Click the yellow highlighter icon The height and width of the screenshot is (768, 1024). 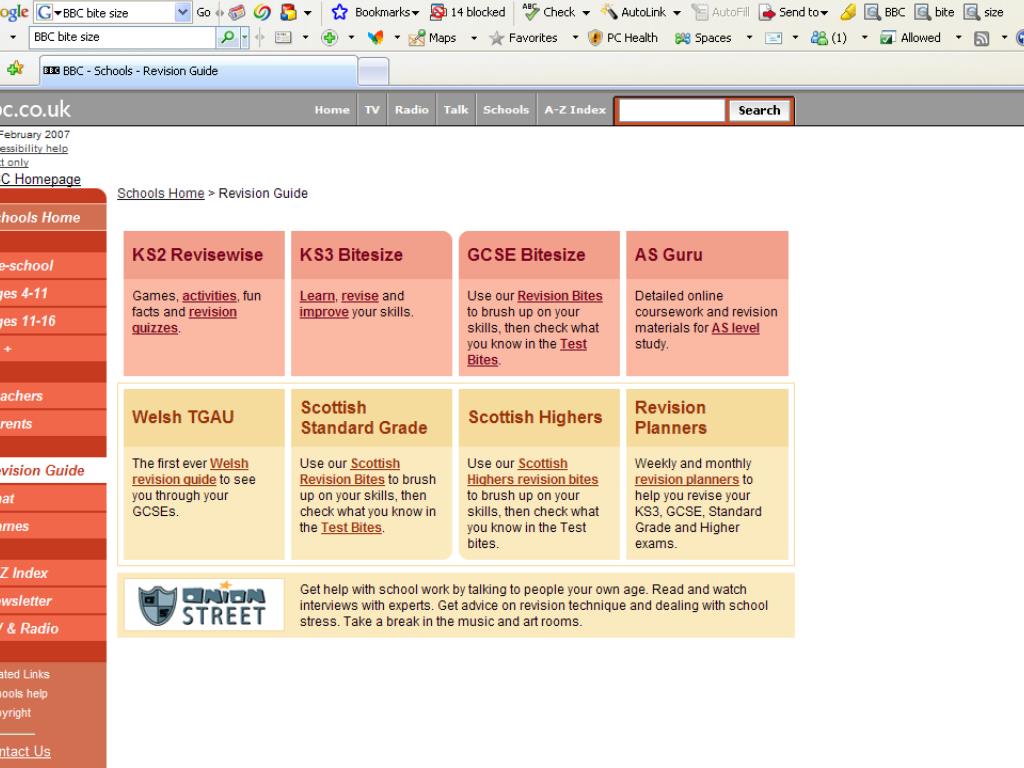coord(848,12)
